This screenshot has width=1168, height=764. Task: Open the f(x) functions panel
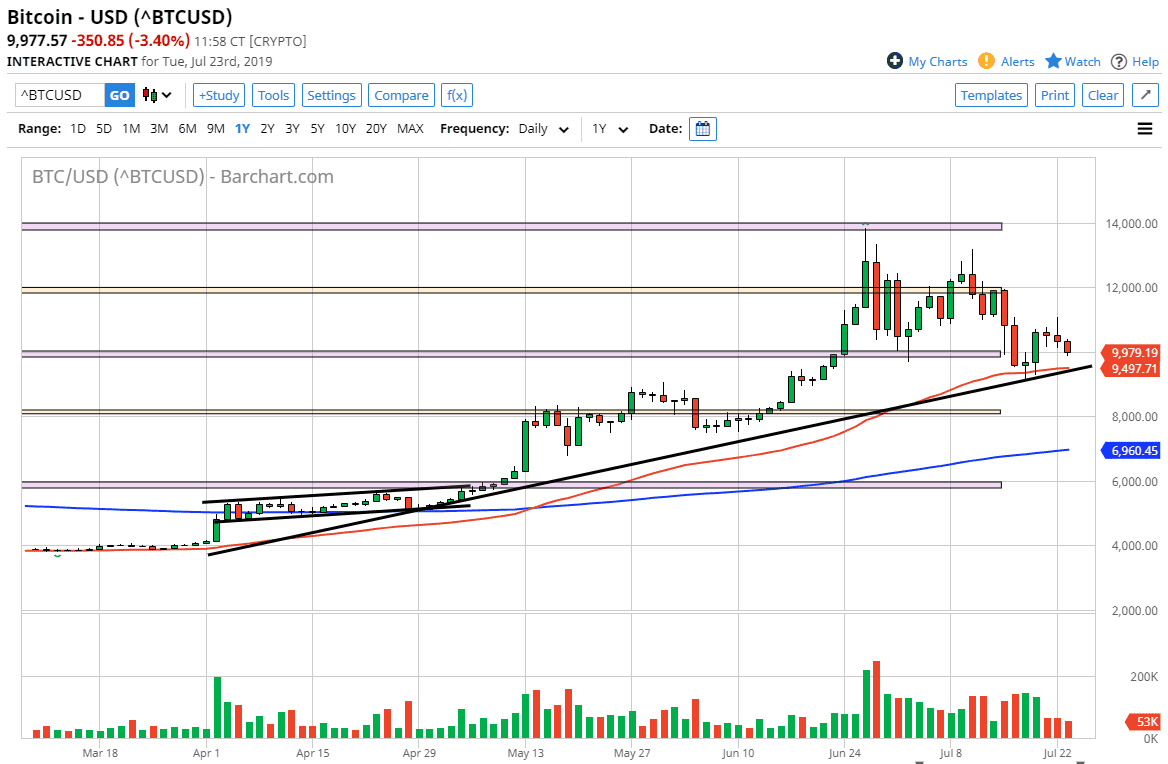(456, 95)
